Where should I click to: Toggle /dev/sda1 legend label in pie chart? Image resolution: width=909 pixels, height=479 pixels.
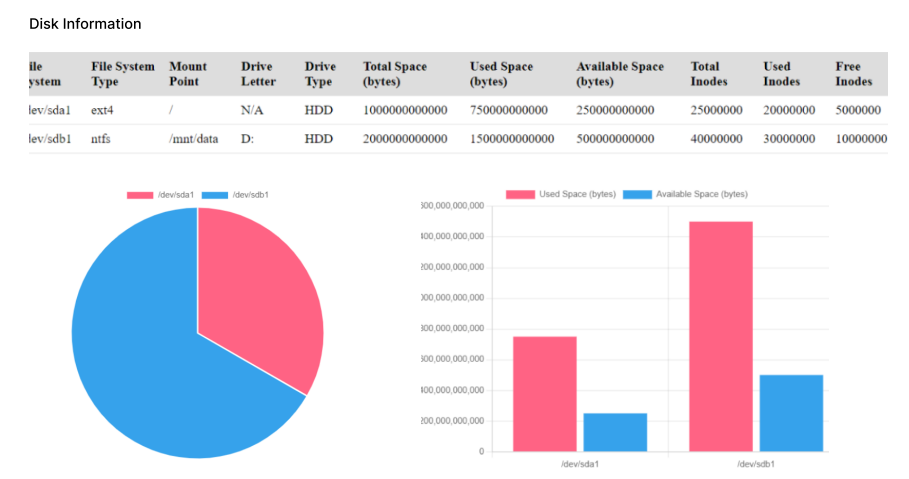[x=174, y=194]
